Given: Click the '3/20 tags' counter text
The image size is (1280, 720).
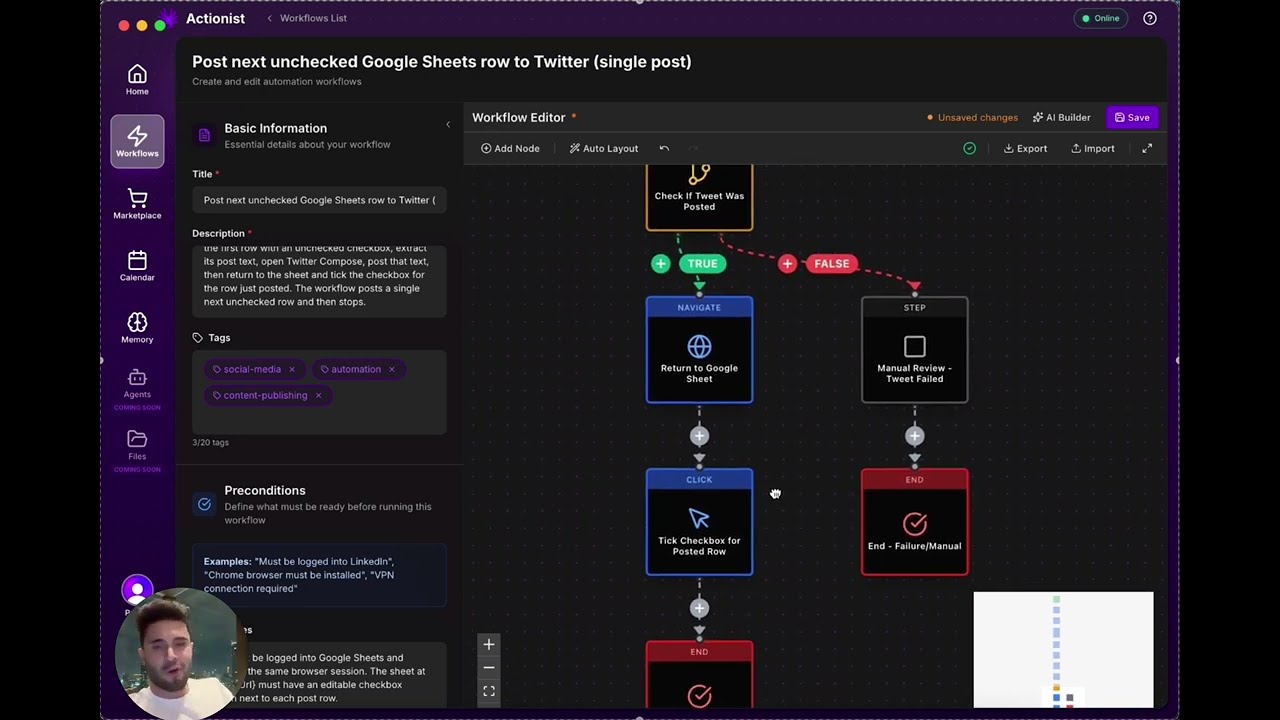Looking at the screenshot, I should pyautogui.click(x=210, y=442).
